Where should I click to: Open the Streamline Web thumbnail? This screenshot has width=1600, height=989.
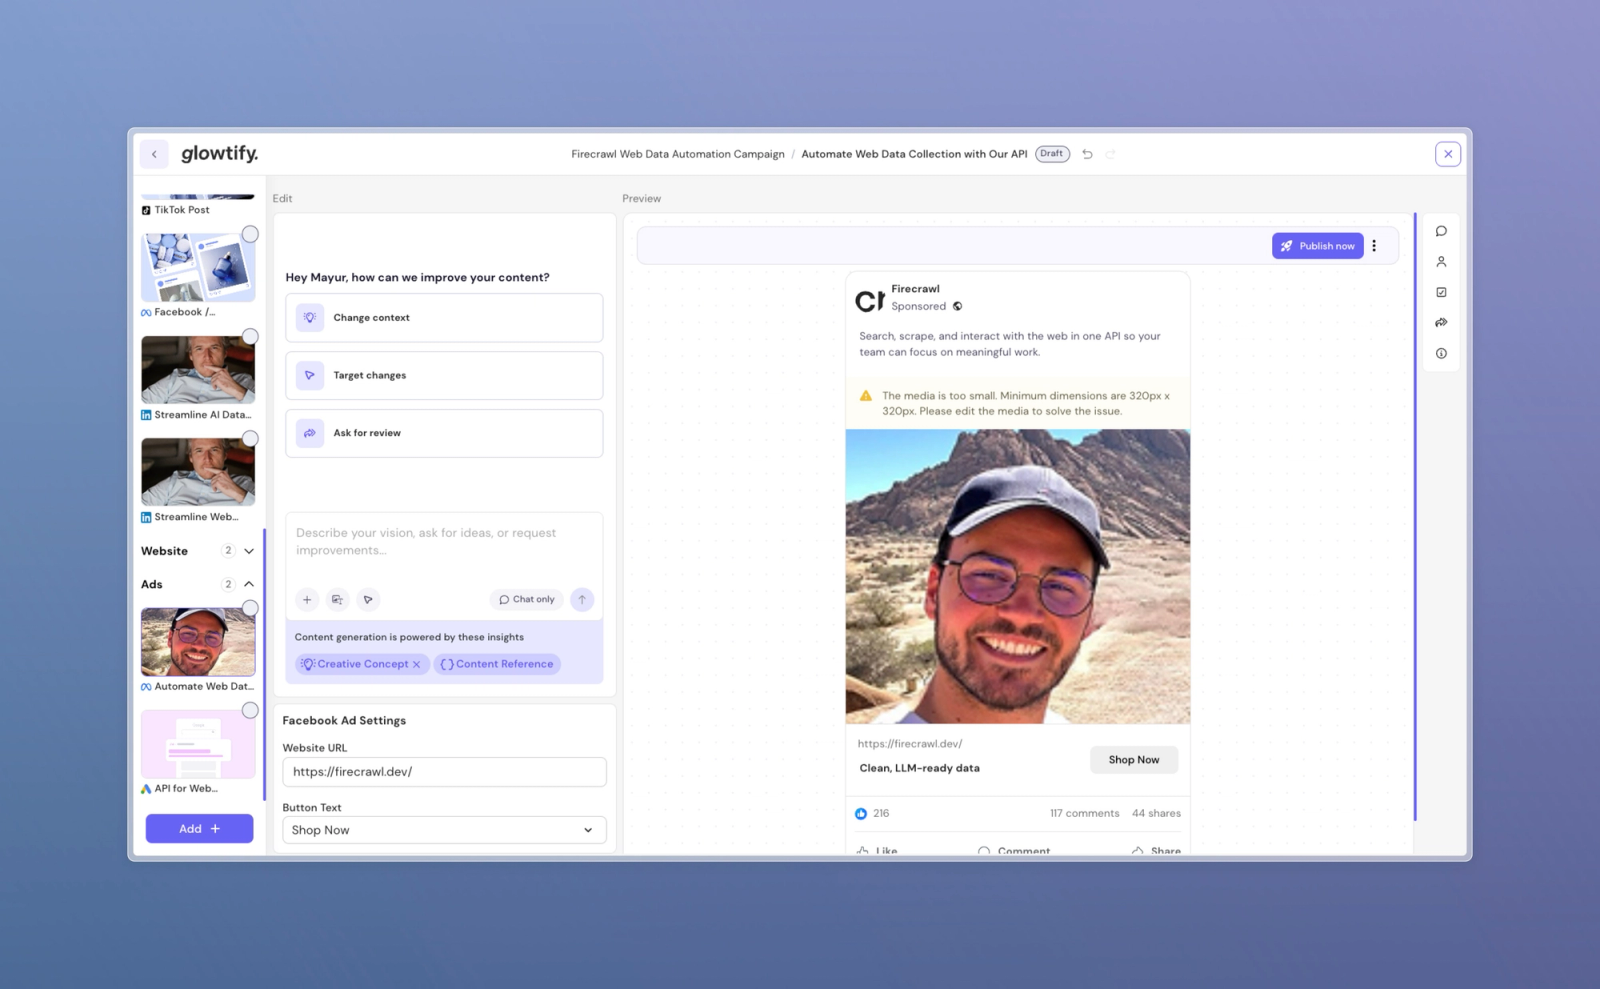(x=198, y=472)
